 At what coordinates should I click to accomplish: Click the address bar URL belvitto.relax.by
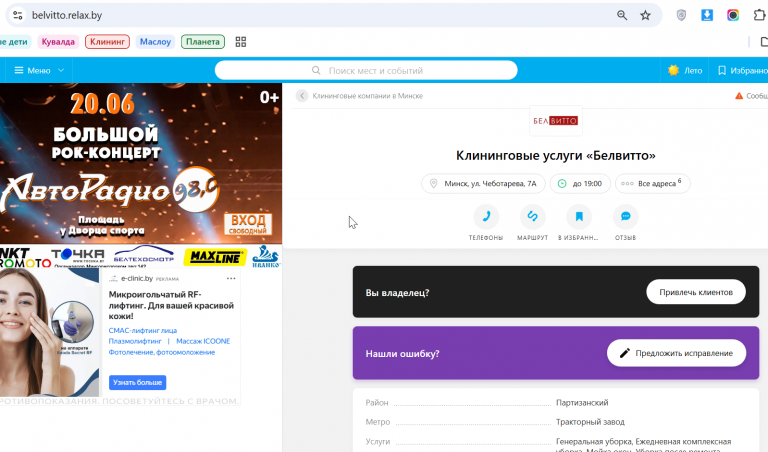click(67, 15)
